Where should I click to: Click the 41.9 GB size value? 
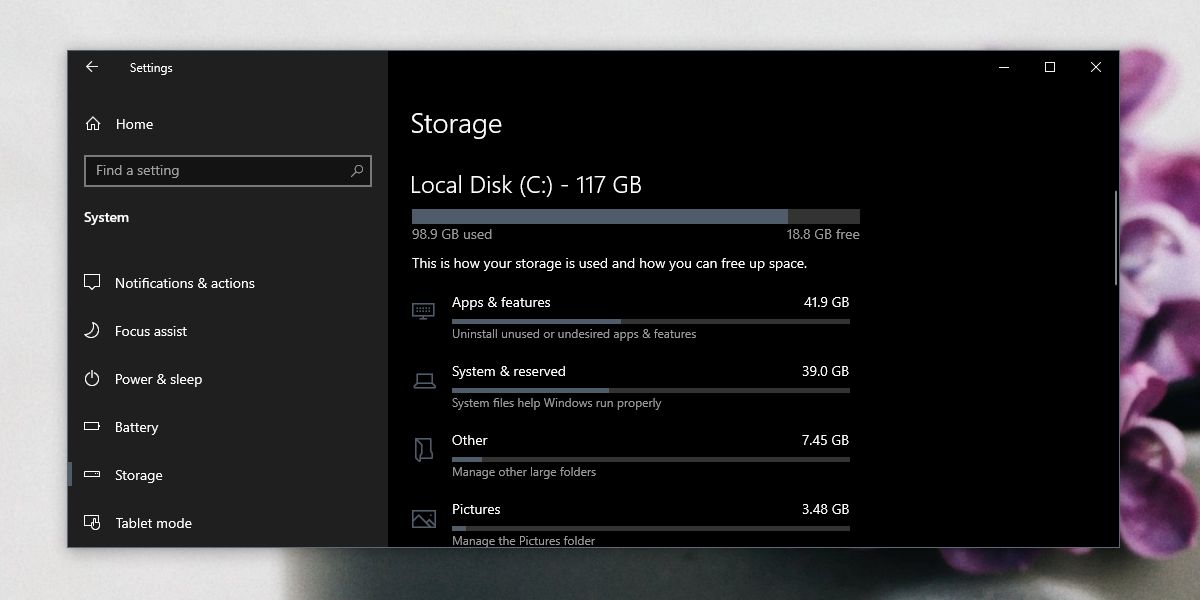point(826,302)
